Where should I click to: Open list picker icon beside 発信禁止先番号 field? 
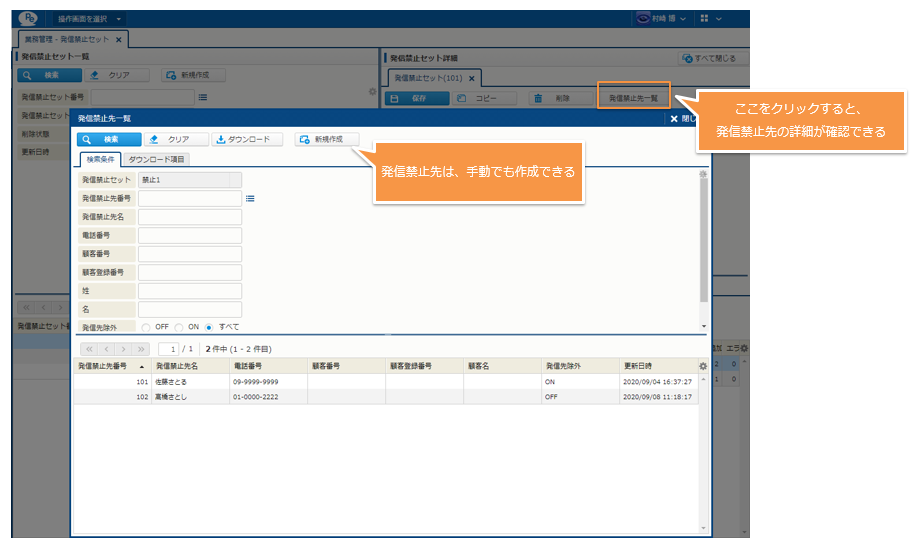click(x=250, y=198)
